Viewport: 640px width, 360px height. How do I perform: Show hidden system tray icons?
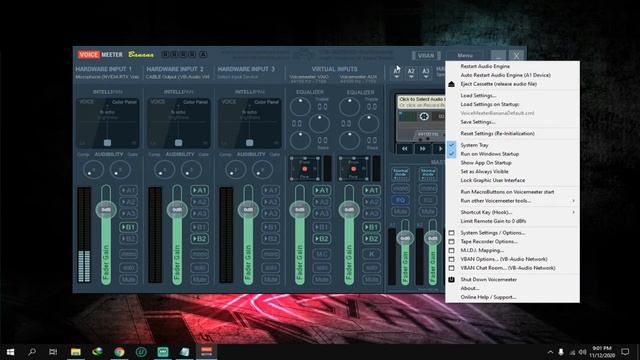[x=550, y=352]
